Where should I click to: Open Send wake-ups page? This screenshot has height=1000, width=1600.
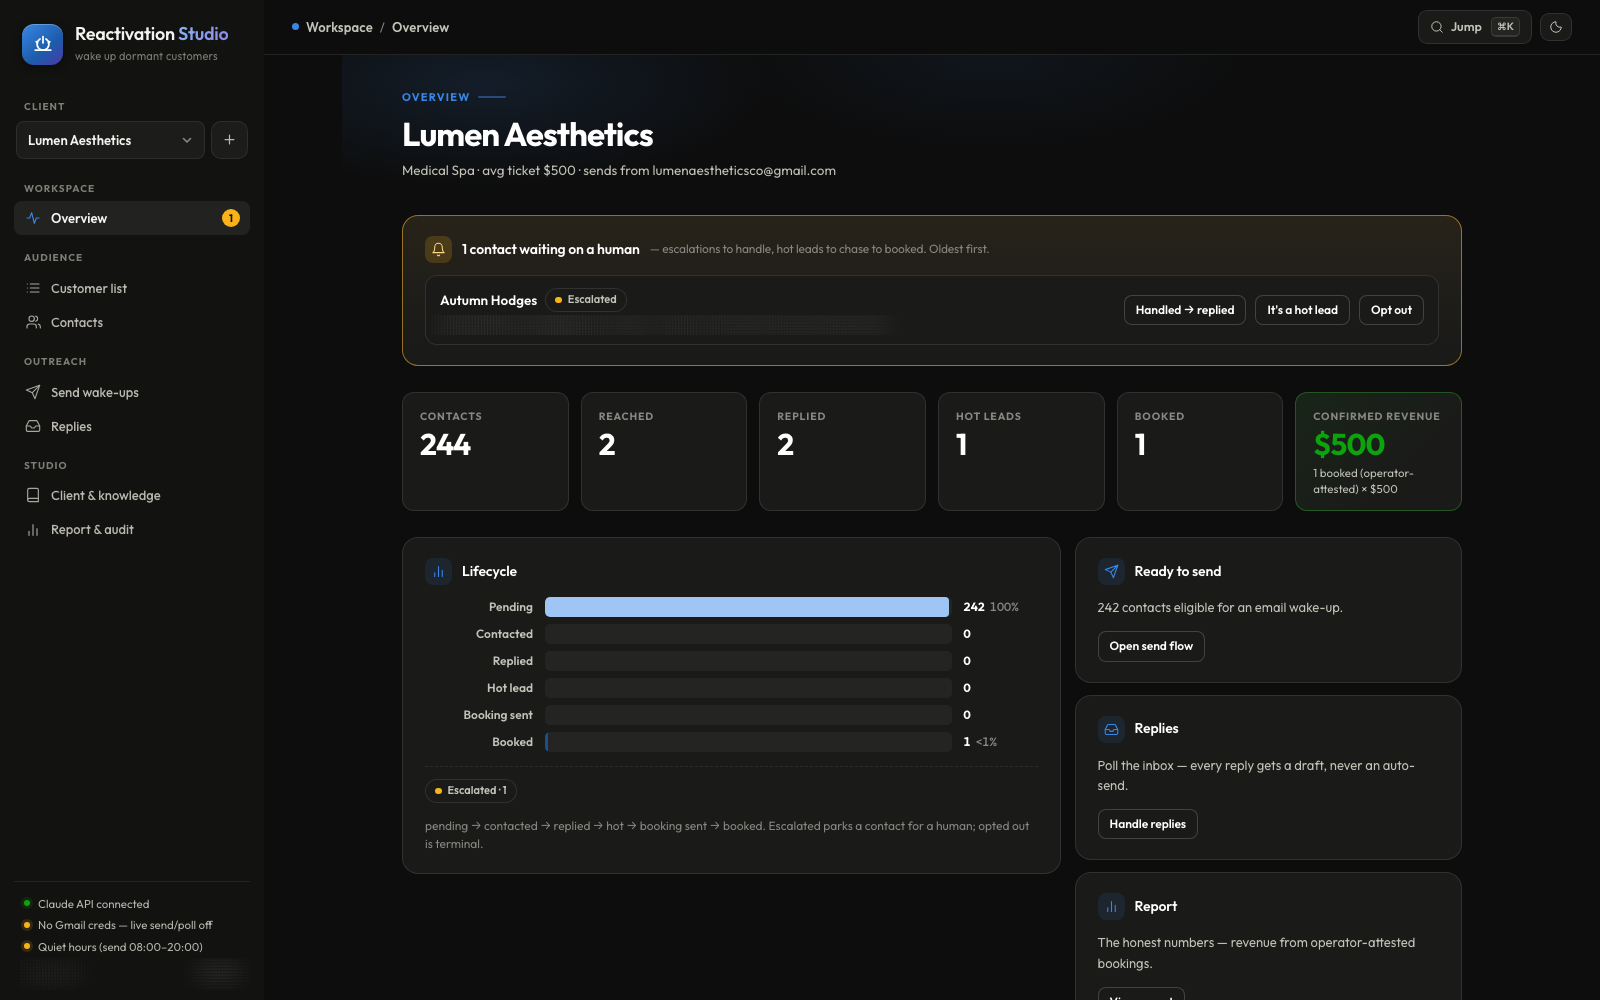click(132, 392)
